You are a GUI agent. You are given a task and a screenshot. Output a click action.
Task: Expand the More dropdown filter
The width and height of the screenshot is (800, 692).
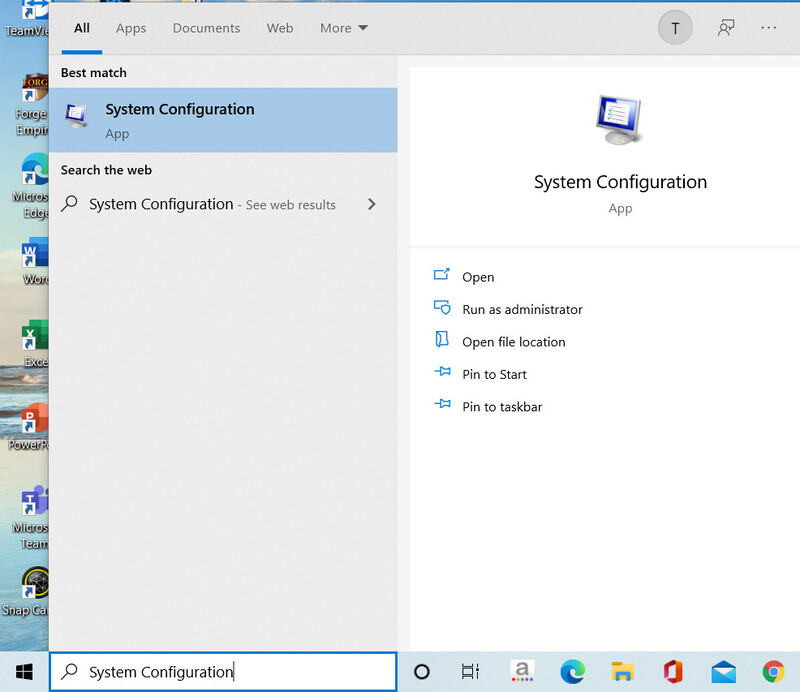pyautogui.click(x=343, y=28)
